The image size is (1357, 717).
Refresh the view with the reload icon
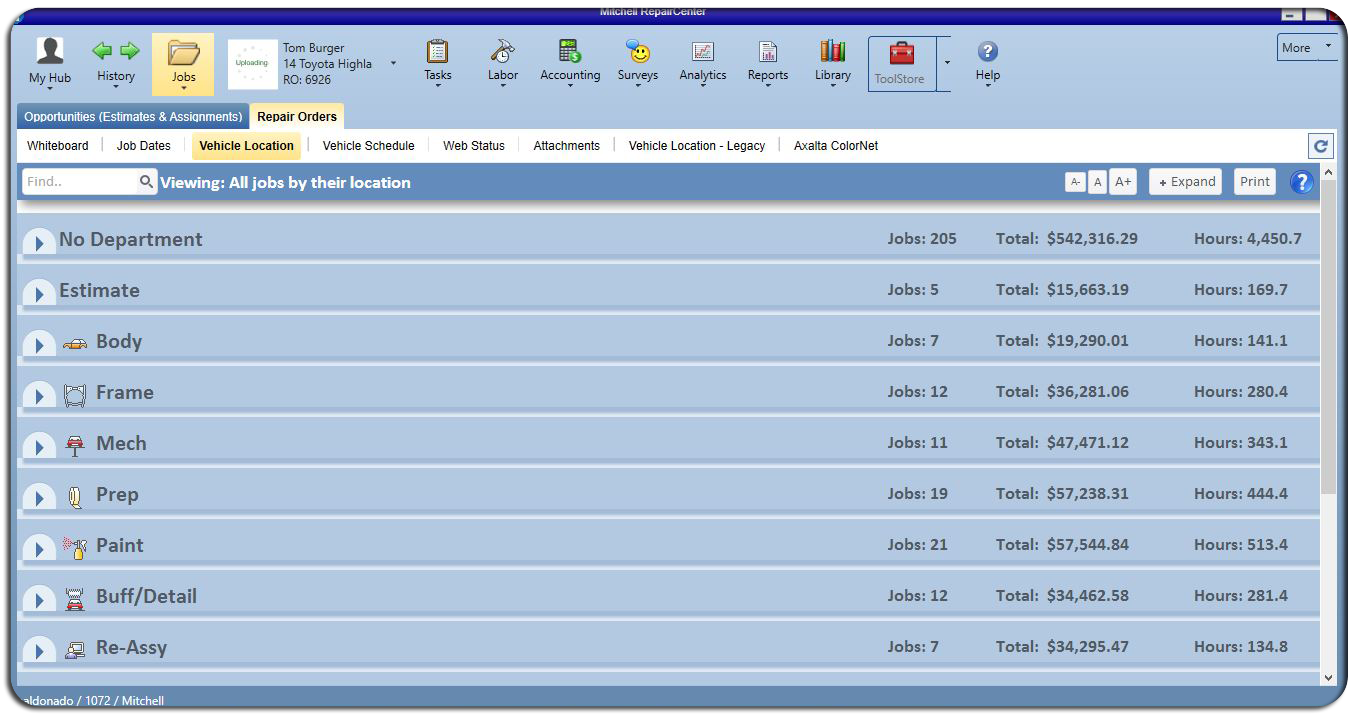click(1321, 146)
